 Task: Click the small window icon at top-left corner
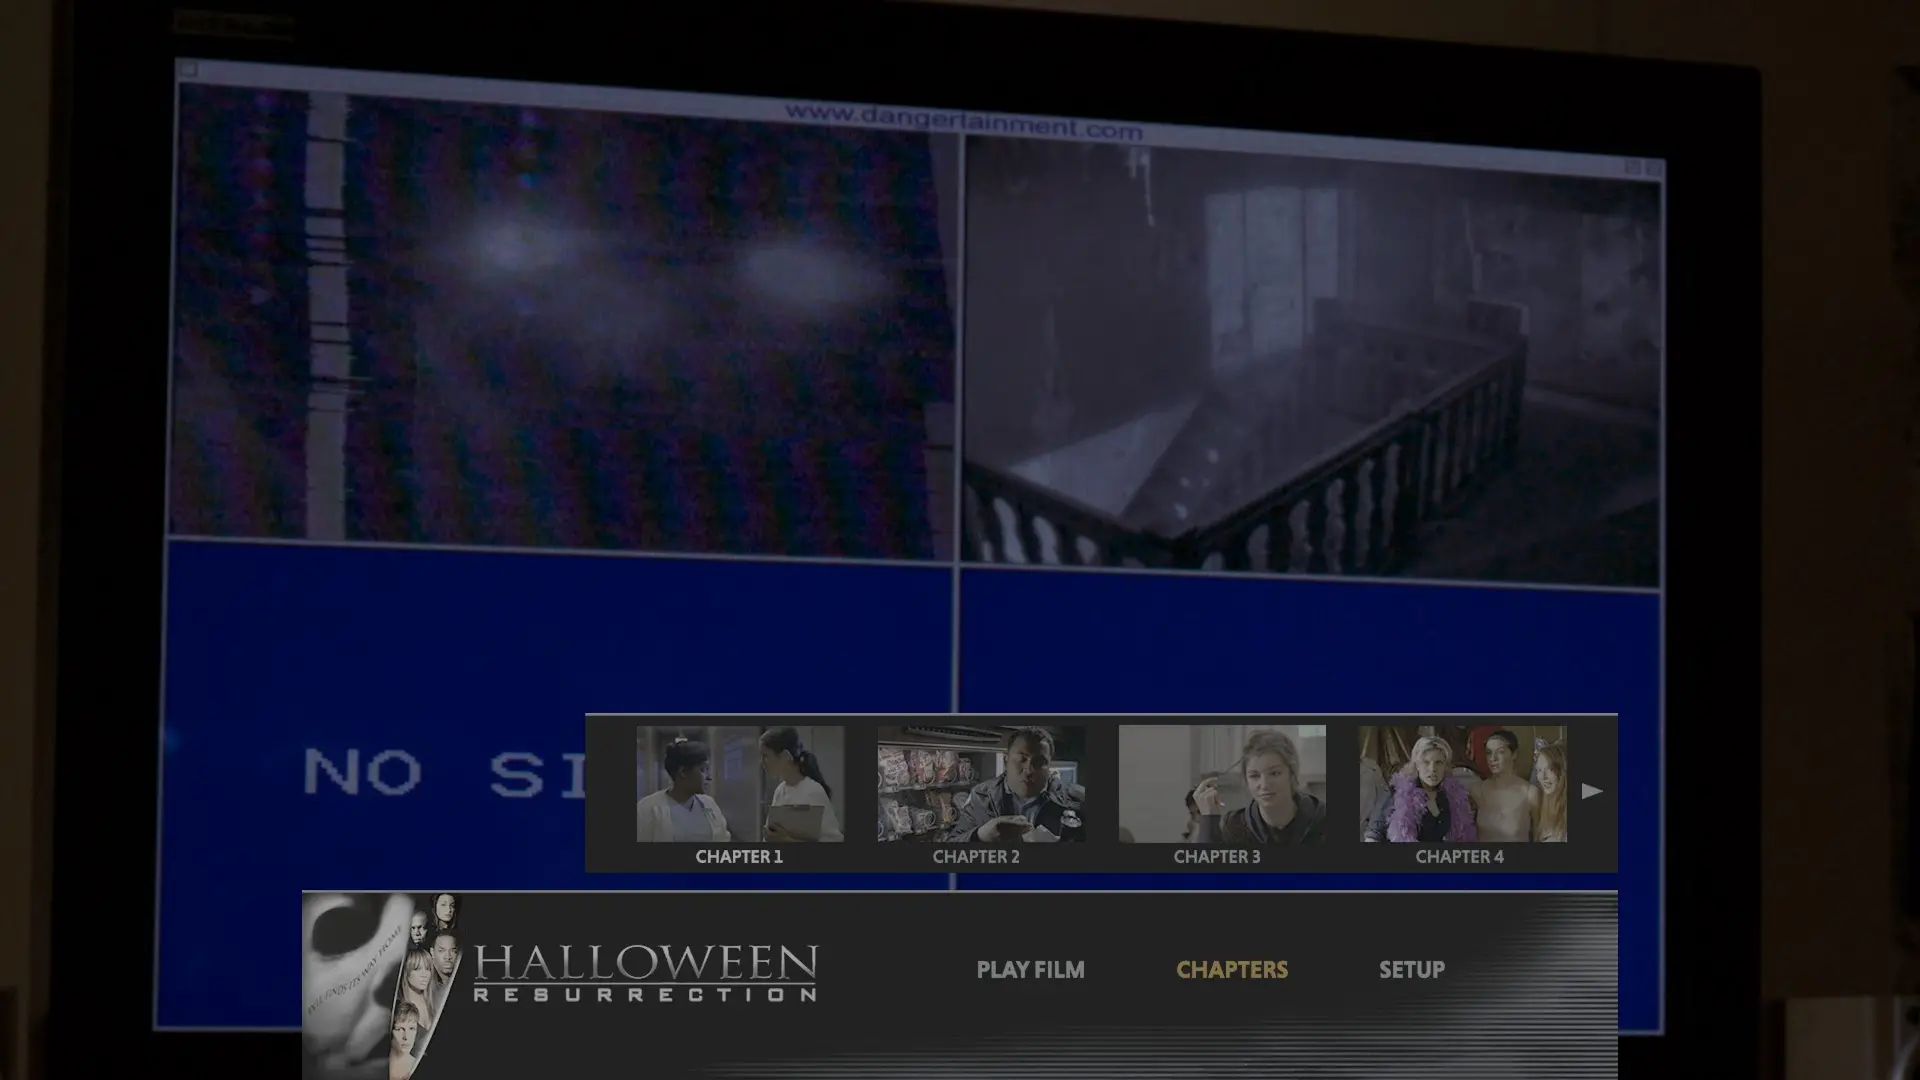point(187,68)
